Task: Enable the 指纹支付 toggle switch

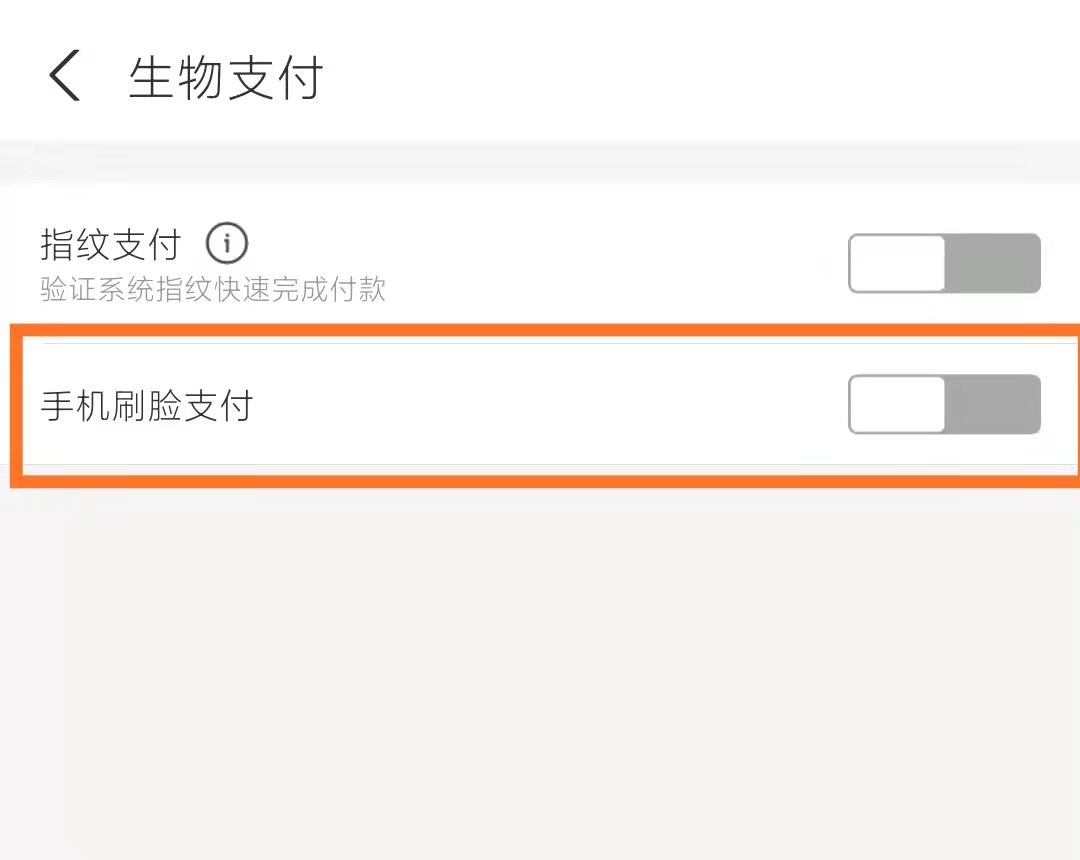Action: point(943,262)
